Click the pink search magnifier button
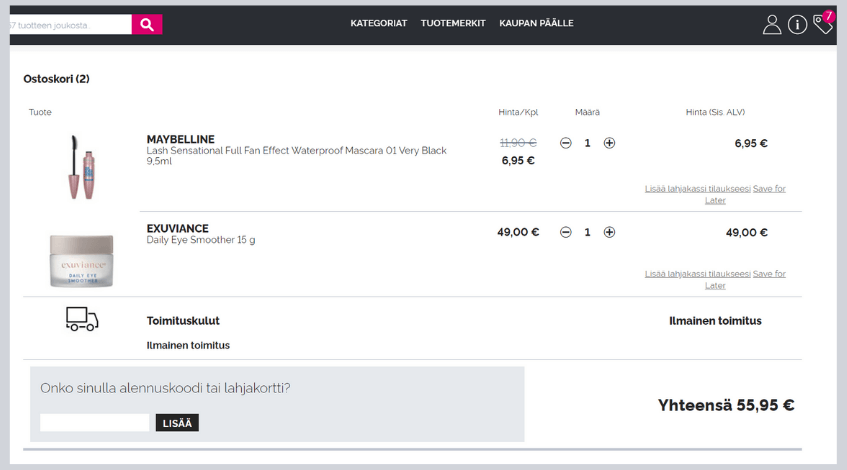This screenshot has height=470, width=847. (x=147, y=25)
